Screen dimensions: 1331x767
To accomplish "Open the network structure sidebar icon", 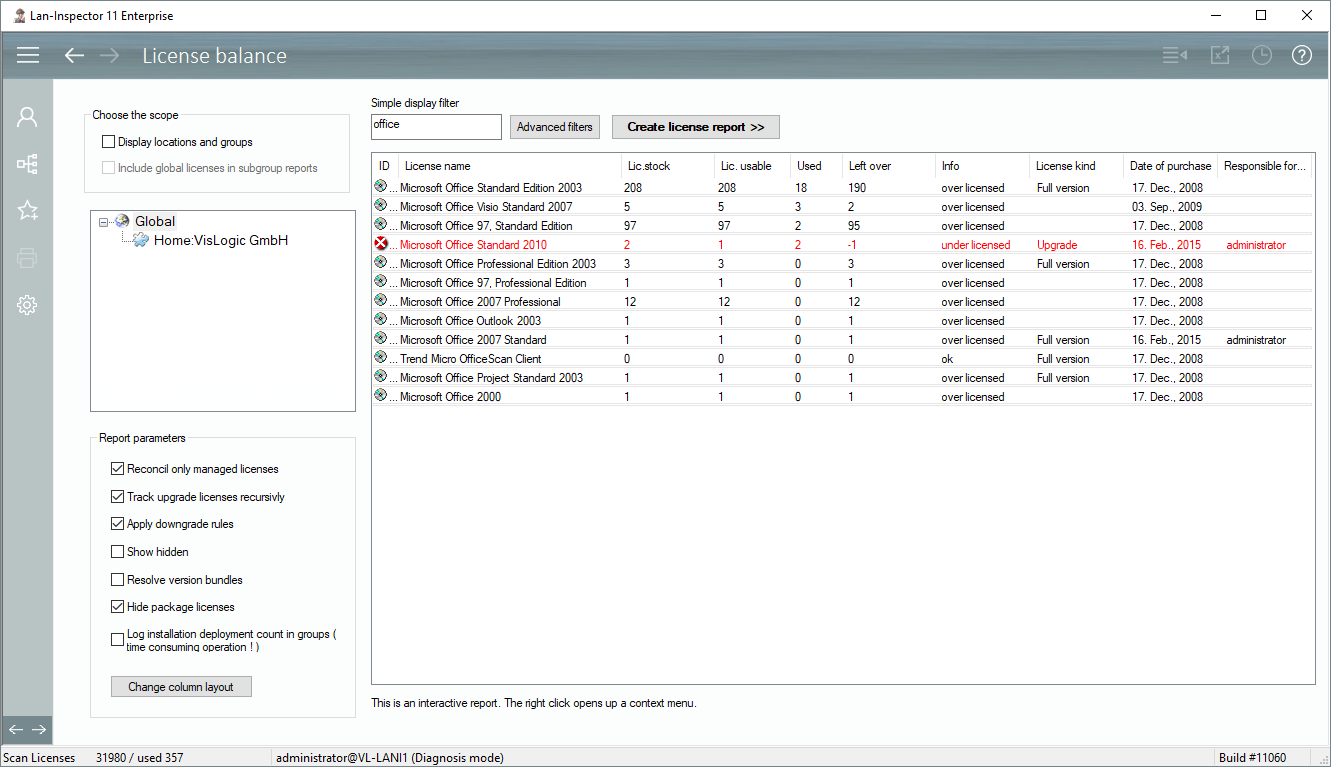I will [27, 164].
